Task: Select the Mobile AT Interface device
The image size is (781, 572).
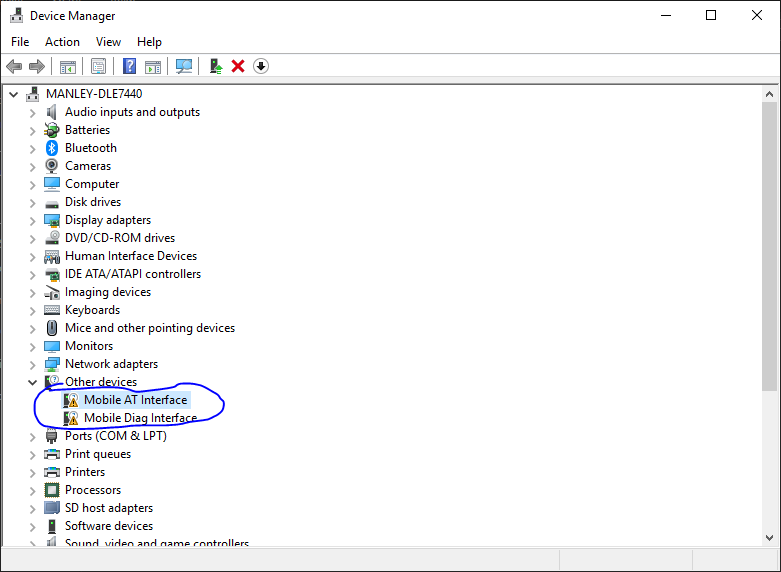Action: pos(135,400)
